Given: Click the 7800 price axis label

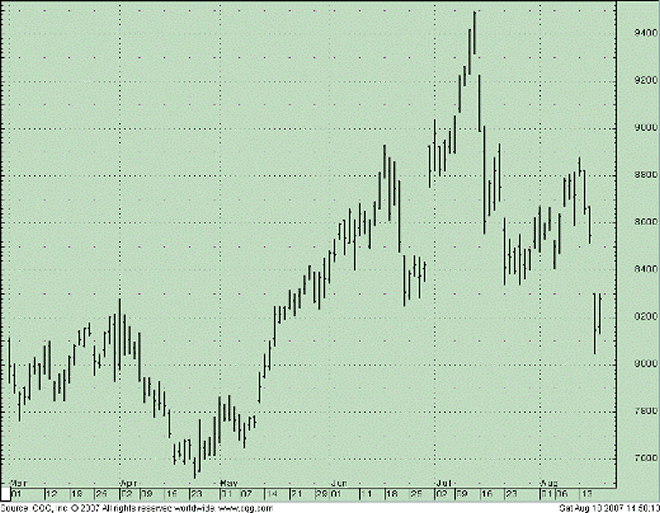Looking at the screenshot, I should (645, 411).
